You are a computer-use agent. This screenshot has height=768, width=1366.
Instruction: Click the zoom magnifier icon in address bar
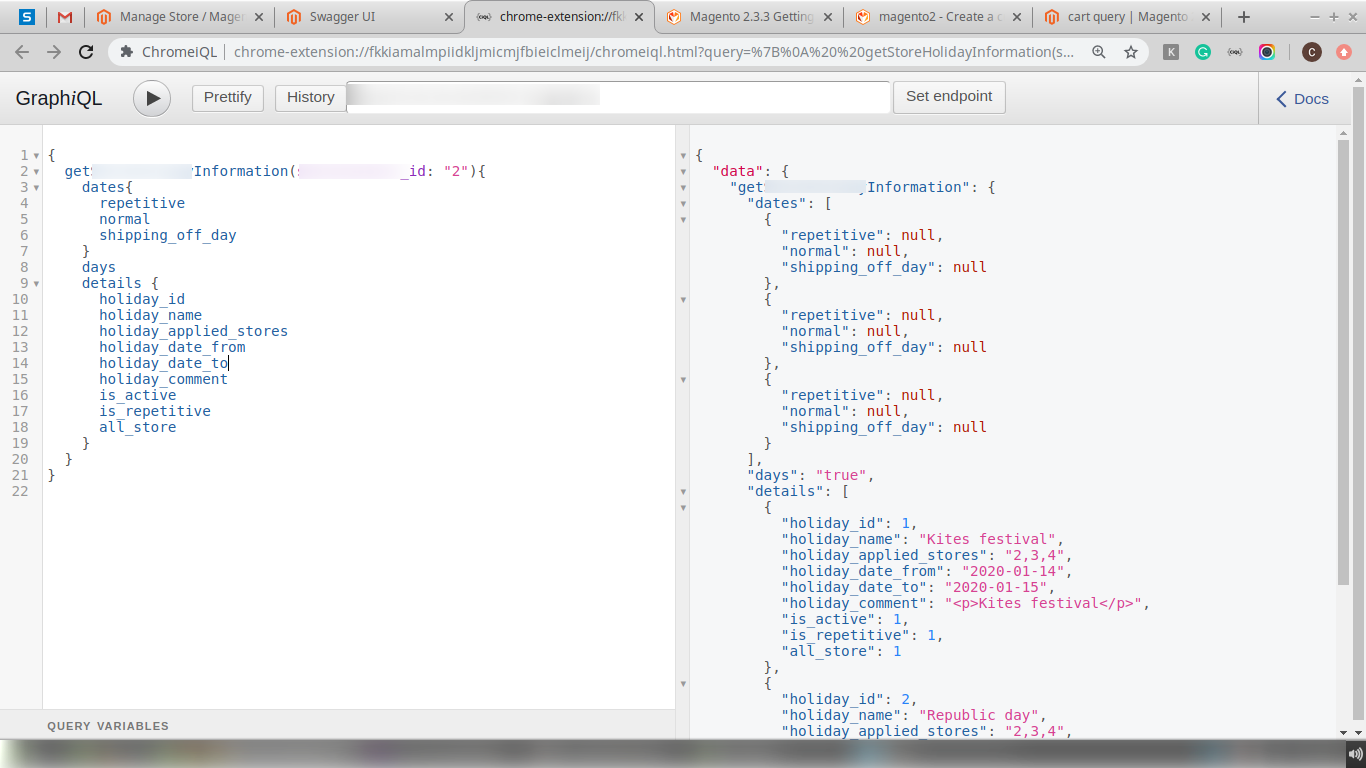[1099, 52]
